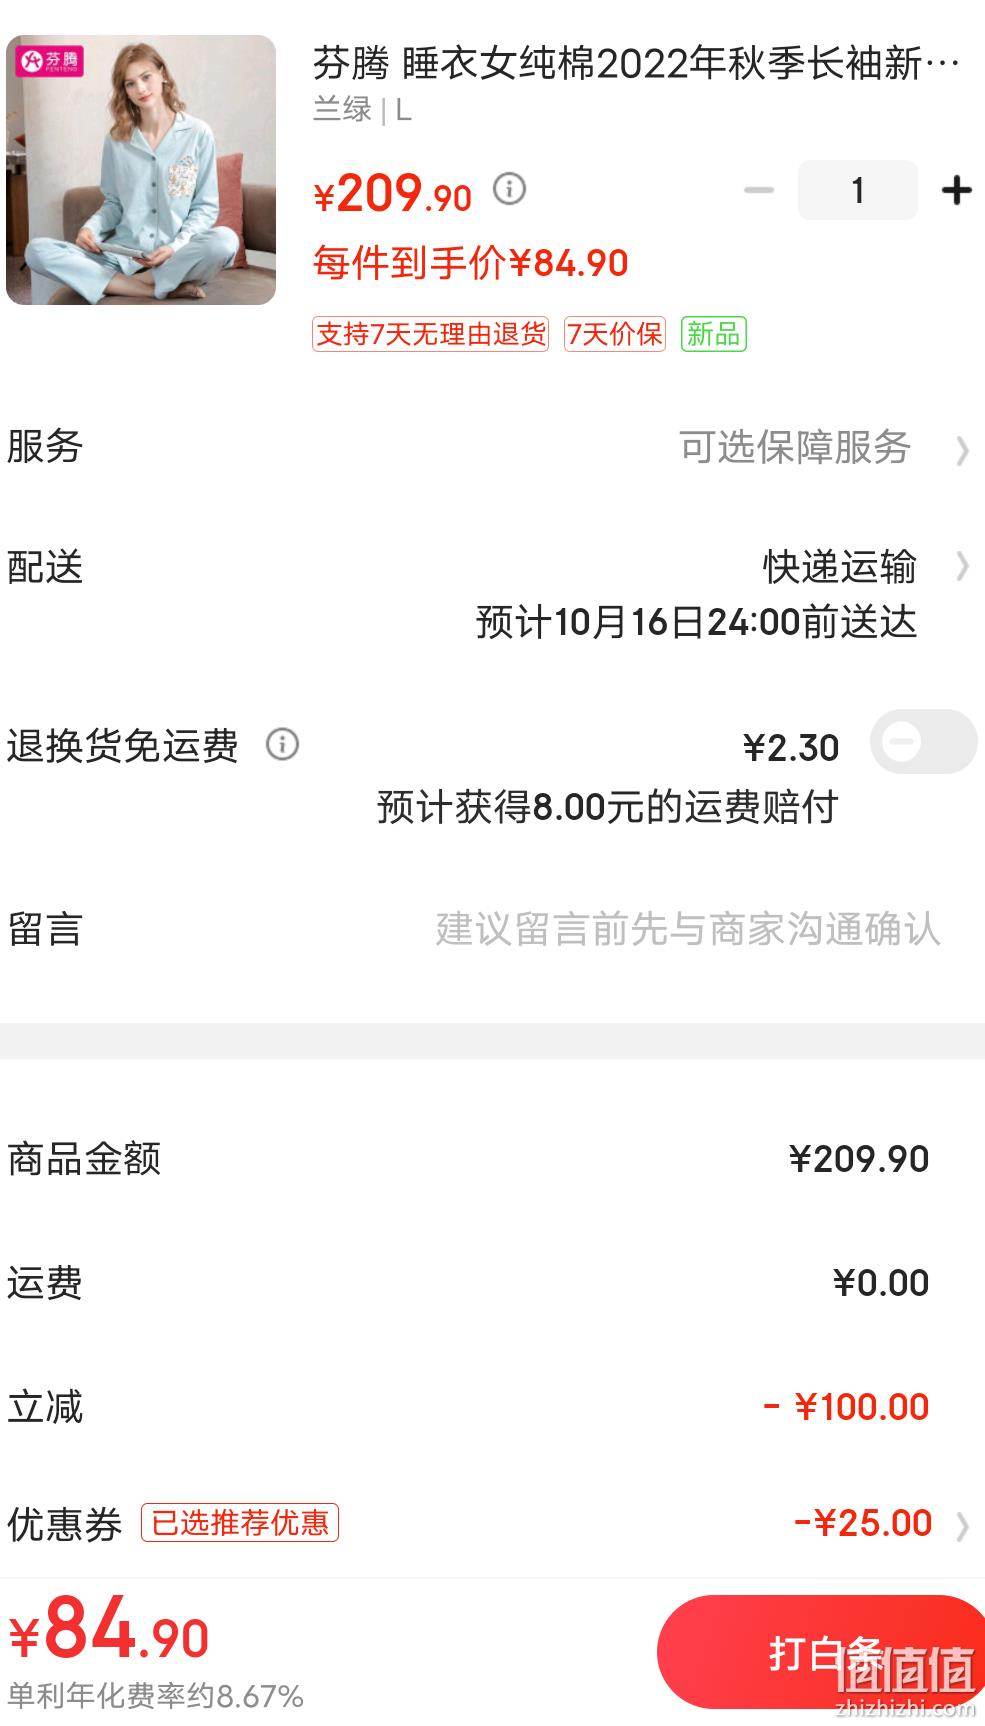985x1726 pixels.
Task: Open the 服务 row
Action: coord(492,447)
